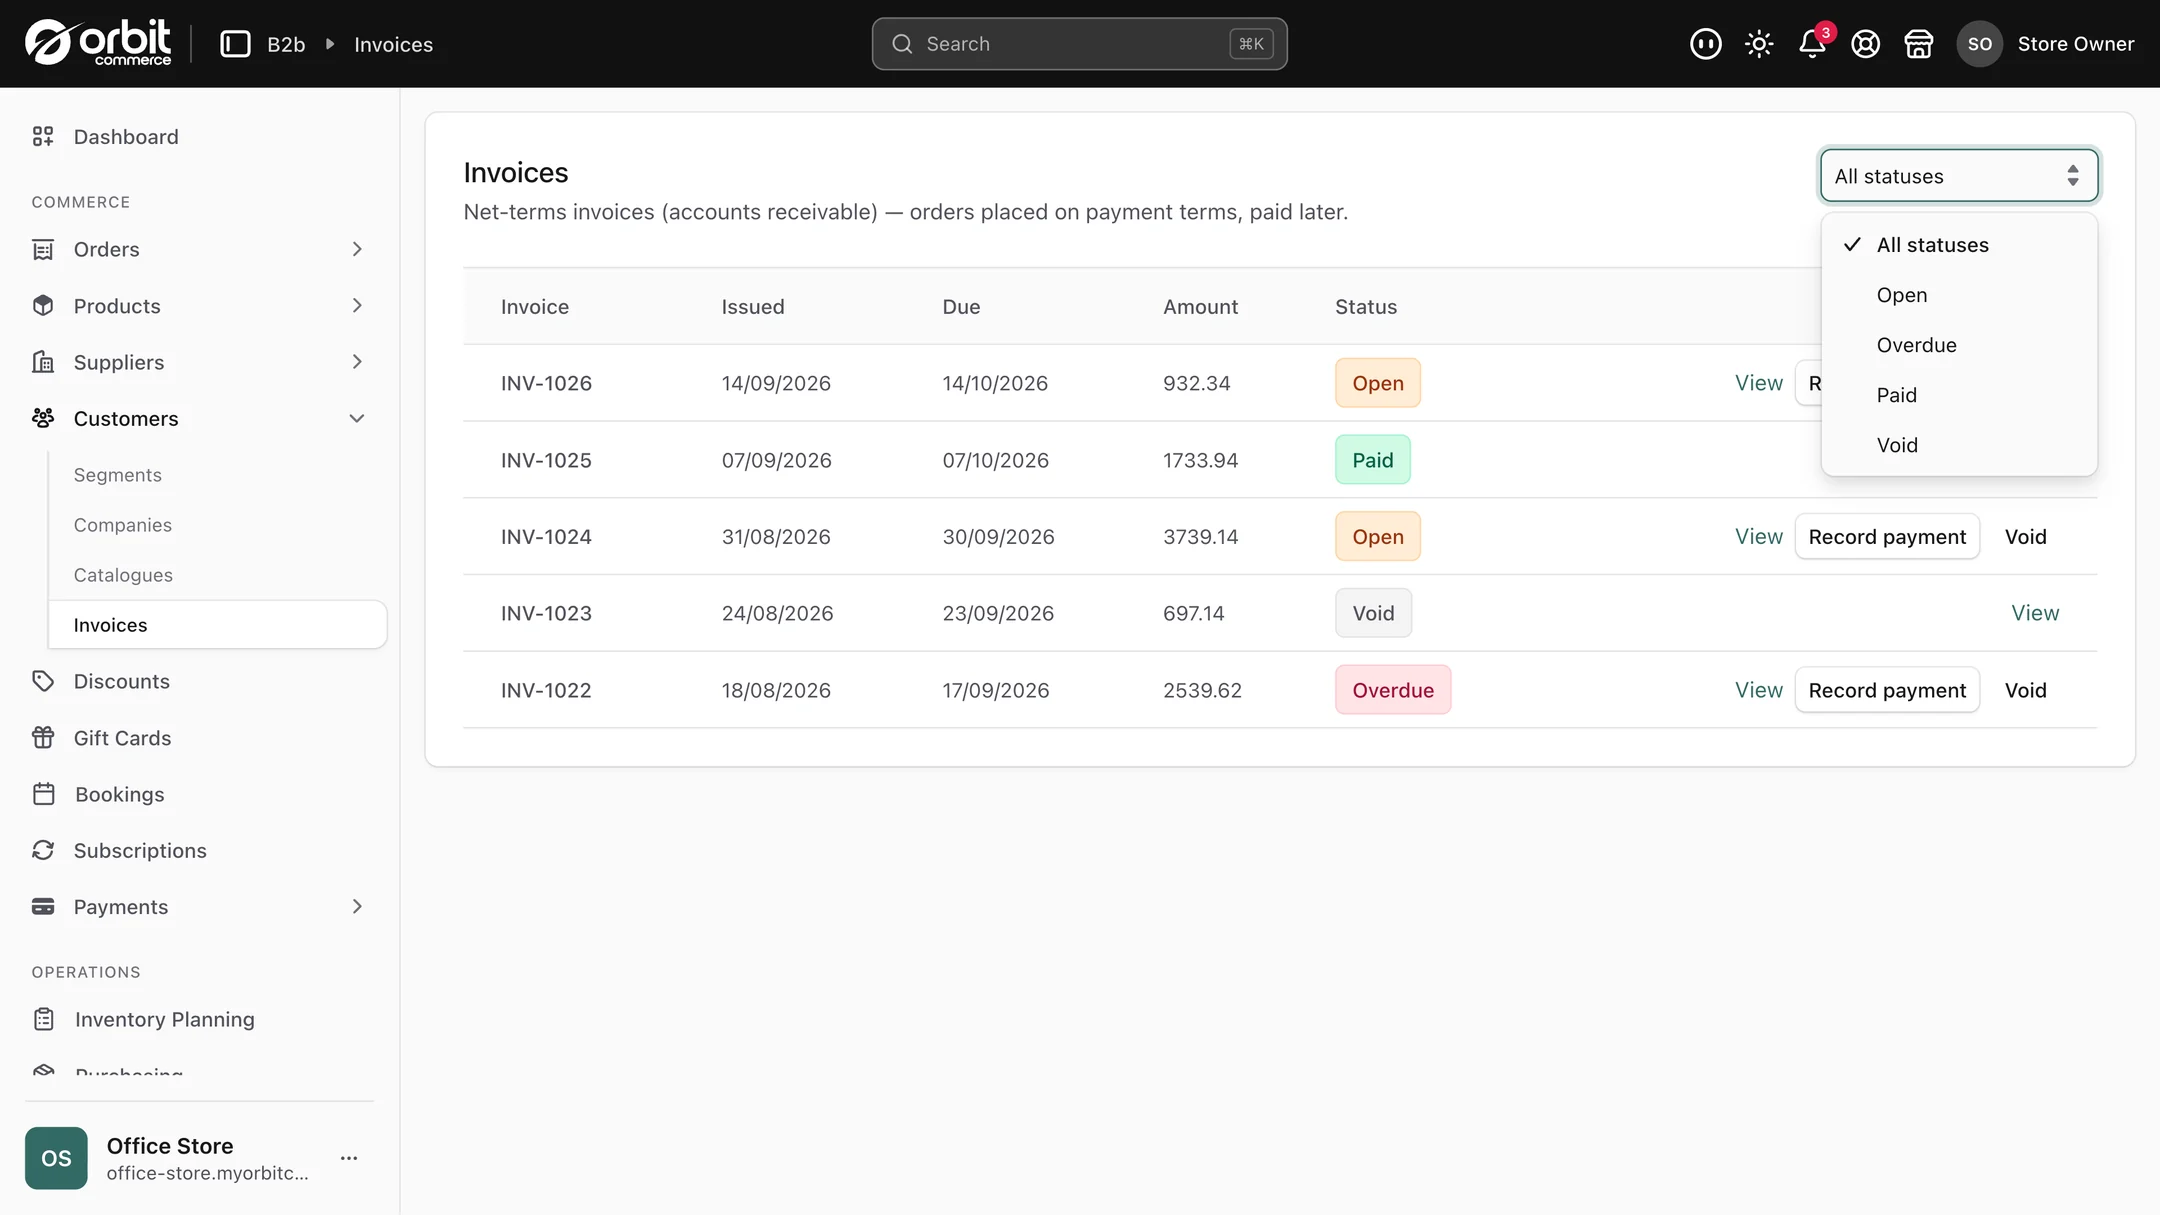Viewport: 2160px width, 1215px height.
Task: Click the Inventory Planning clipboard icon
Action: coord(44,1019)
